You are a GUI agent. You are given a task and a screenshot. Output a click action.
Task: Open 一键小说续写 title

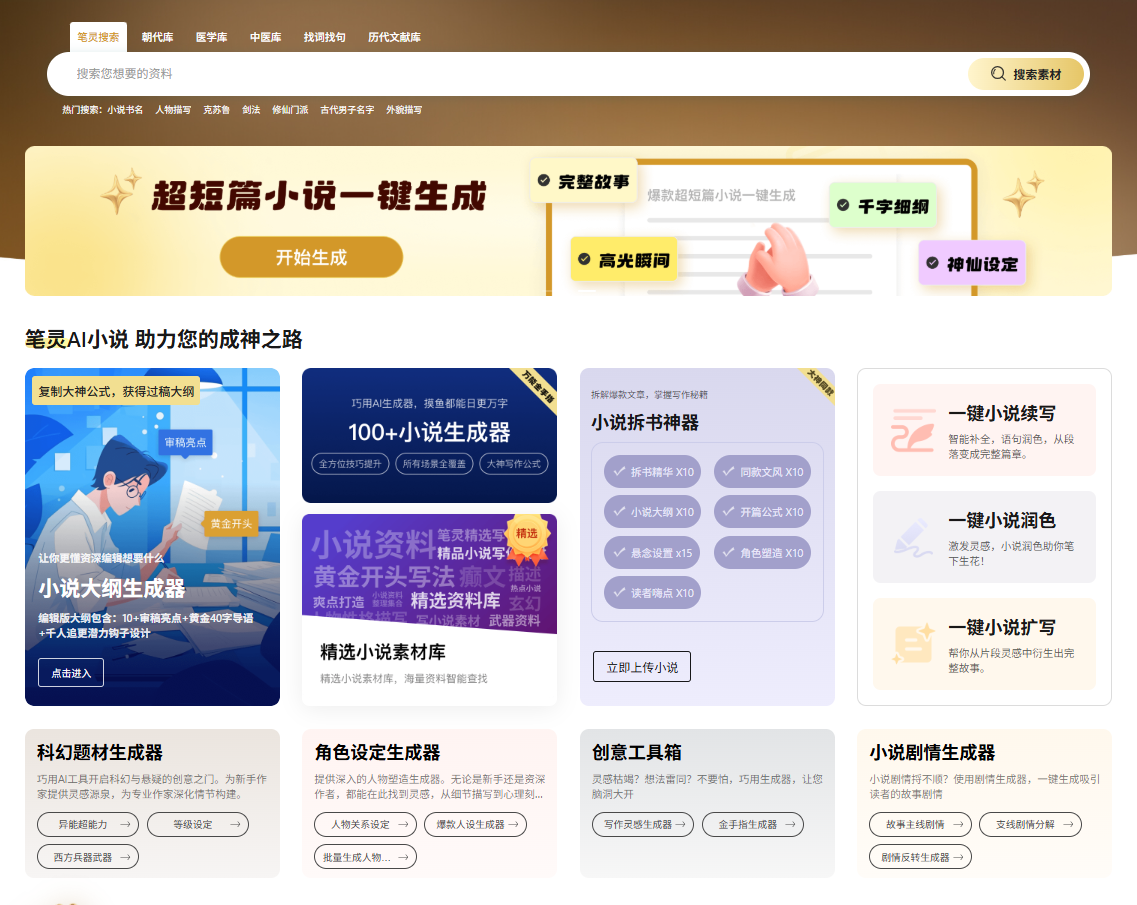[1002, 413]
